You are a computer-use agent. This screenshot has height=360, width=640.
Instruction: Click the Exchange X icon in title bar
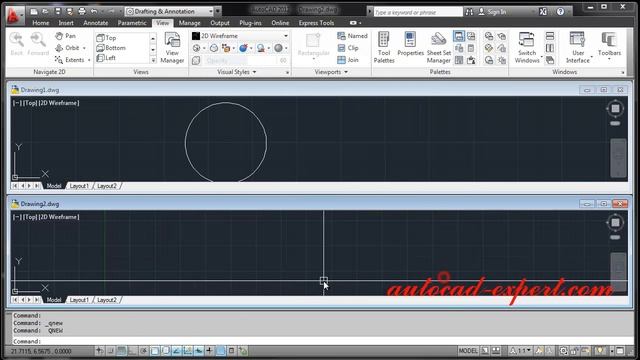pyautogui.click(x=543, y=12)
